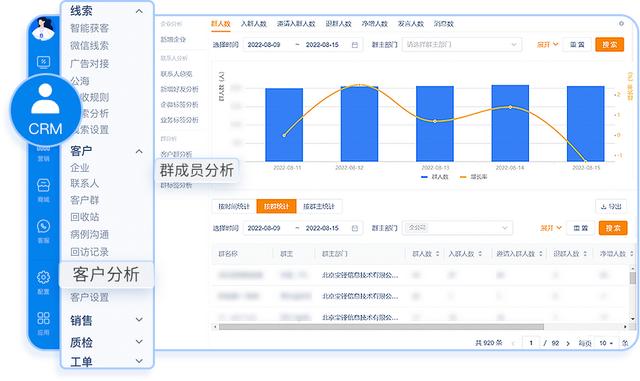Go to the previous page arrow in pagination
640x381 pixels.
click(x=513, y=343)
